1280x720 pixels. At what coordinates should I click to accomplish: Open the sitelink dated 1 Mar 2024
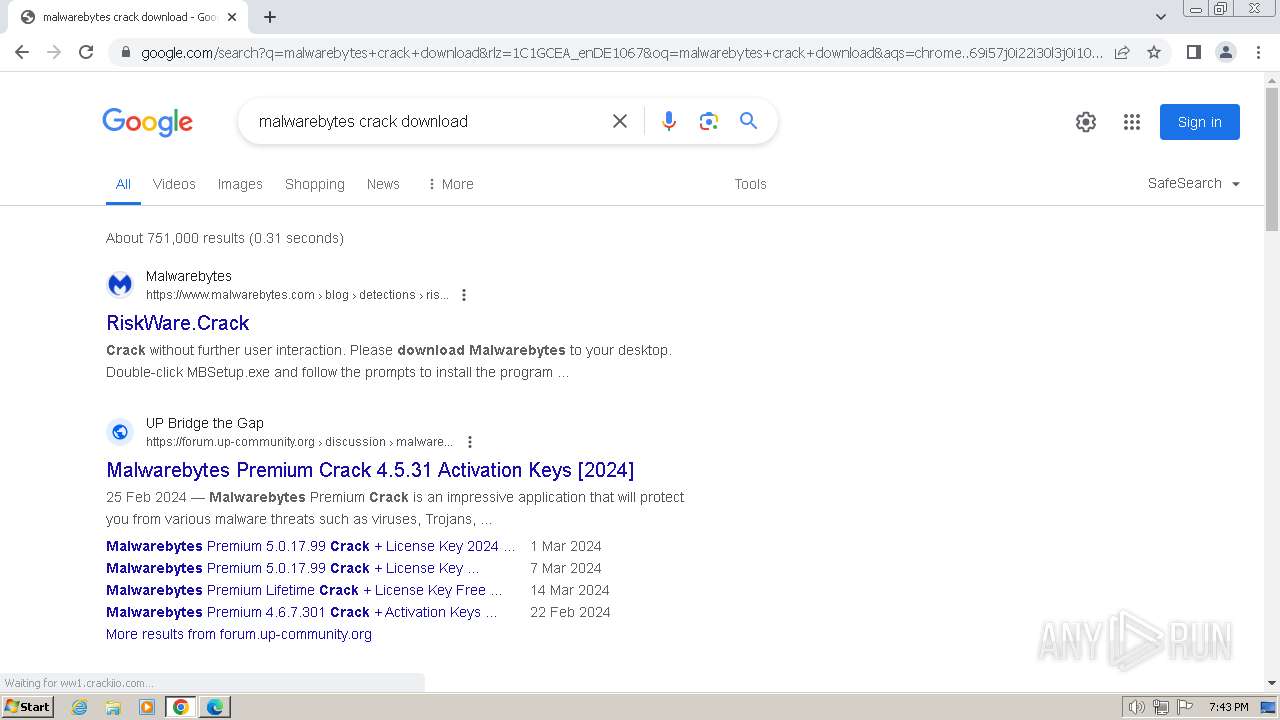click(x=311, y=546)
